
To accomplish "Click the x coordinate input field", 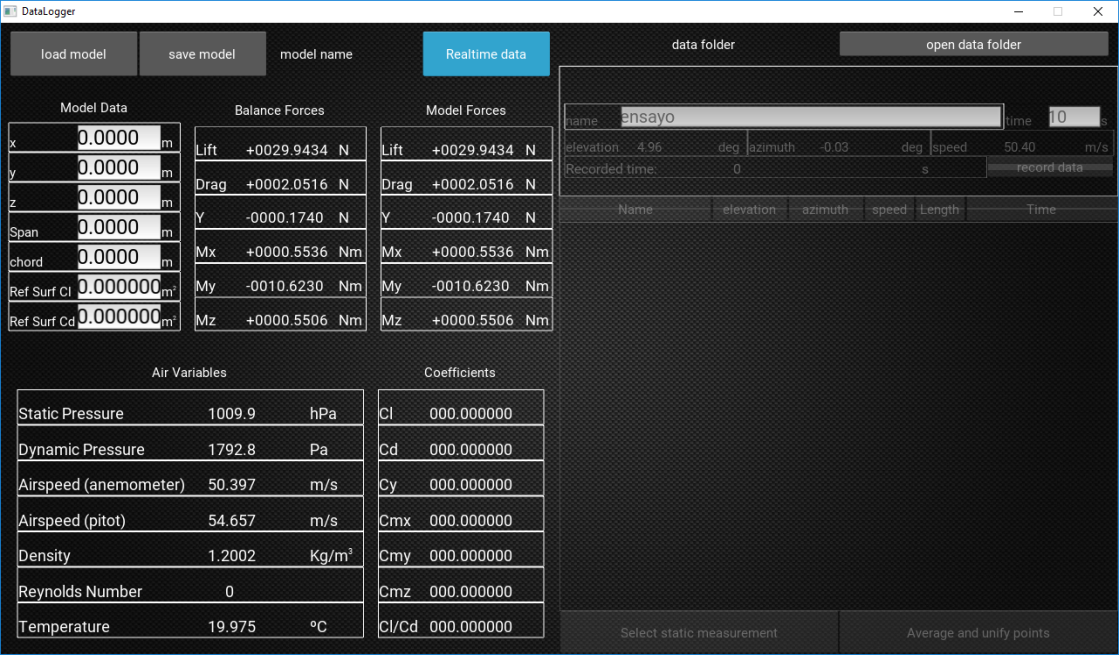I will pyautogui.click(x=119, y=138).
